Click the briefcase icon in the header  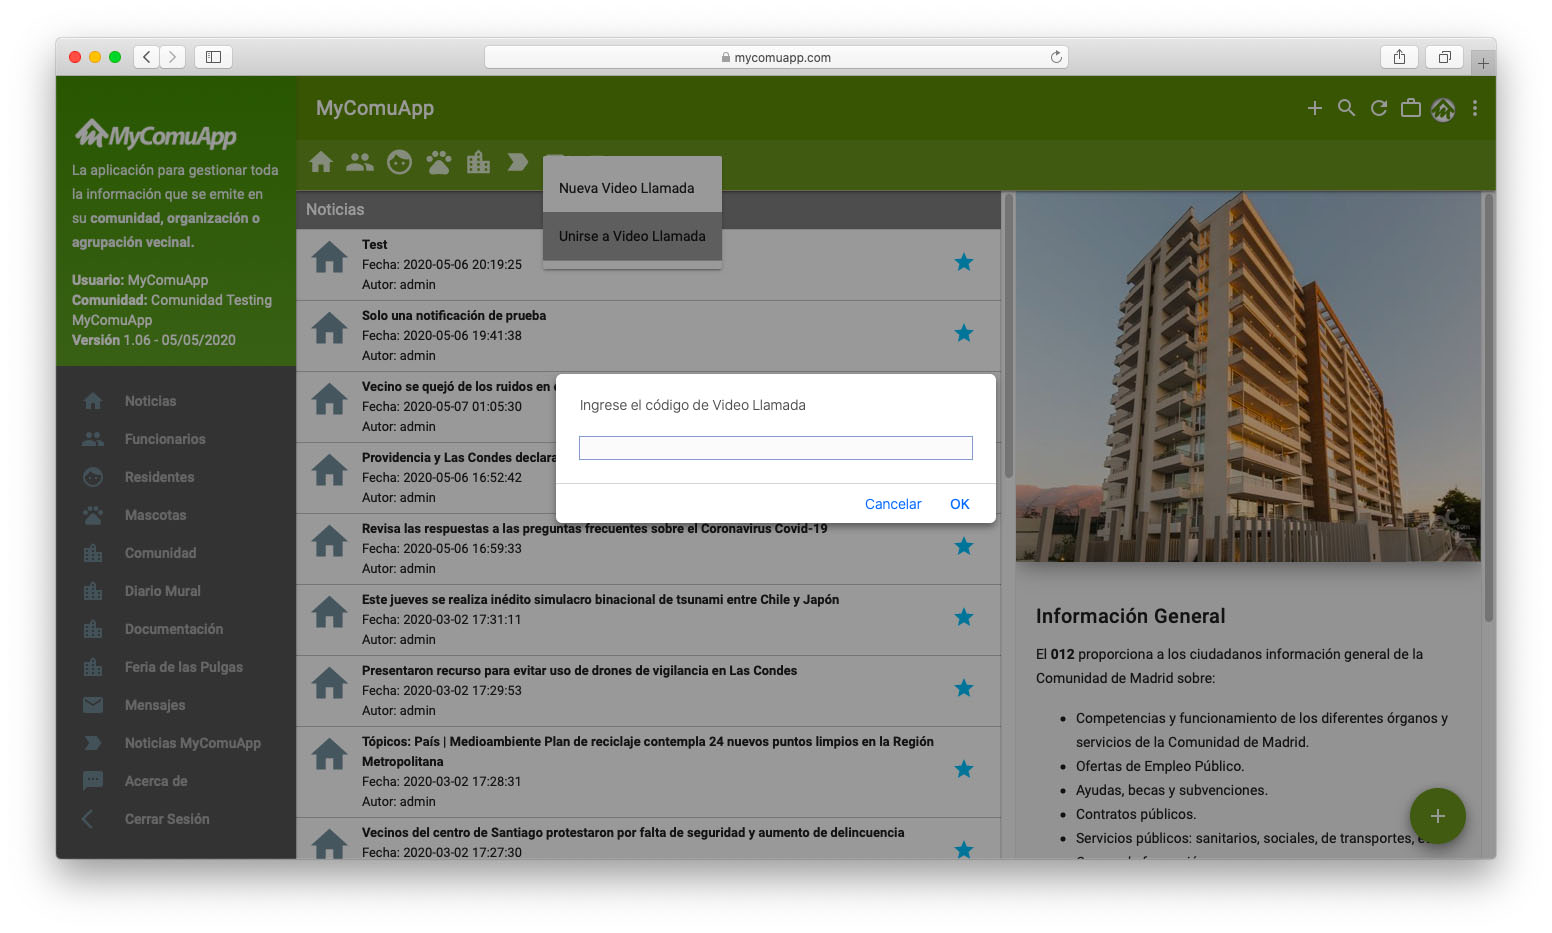(1410, 108)
